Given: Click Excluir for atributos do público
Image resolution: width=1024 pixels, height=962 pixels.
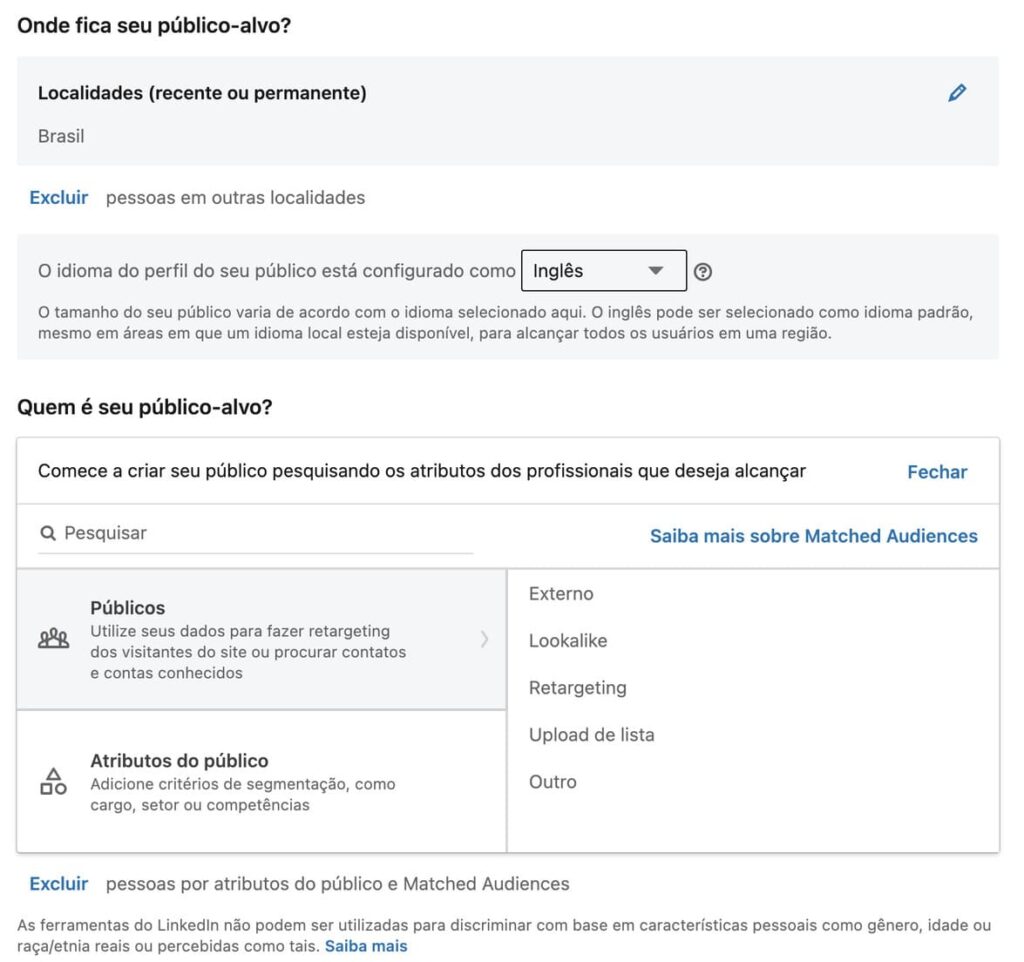Looking at the screenshot, I should click(59, 884).
